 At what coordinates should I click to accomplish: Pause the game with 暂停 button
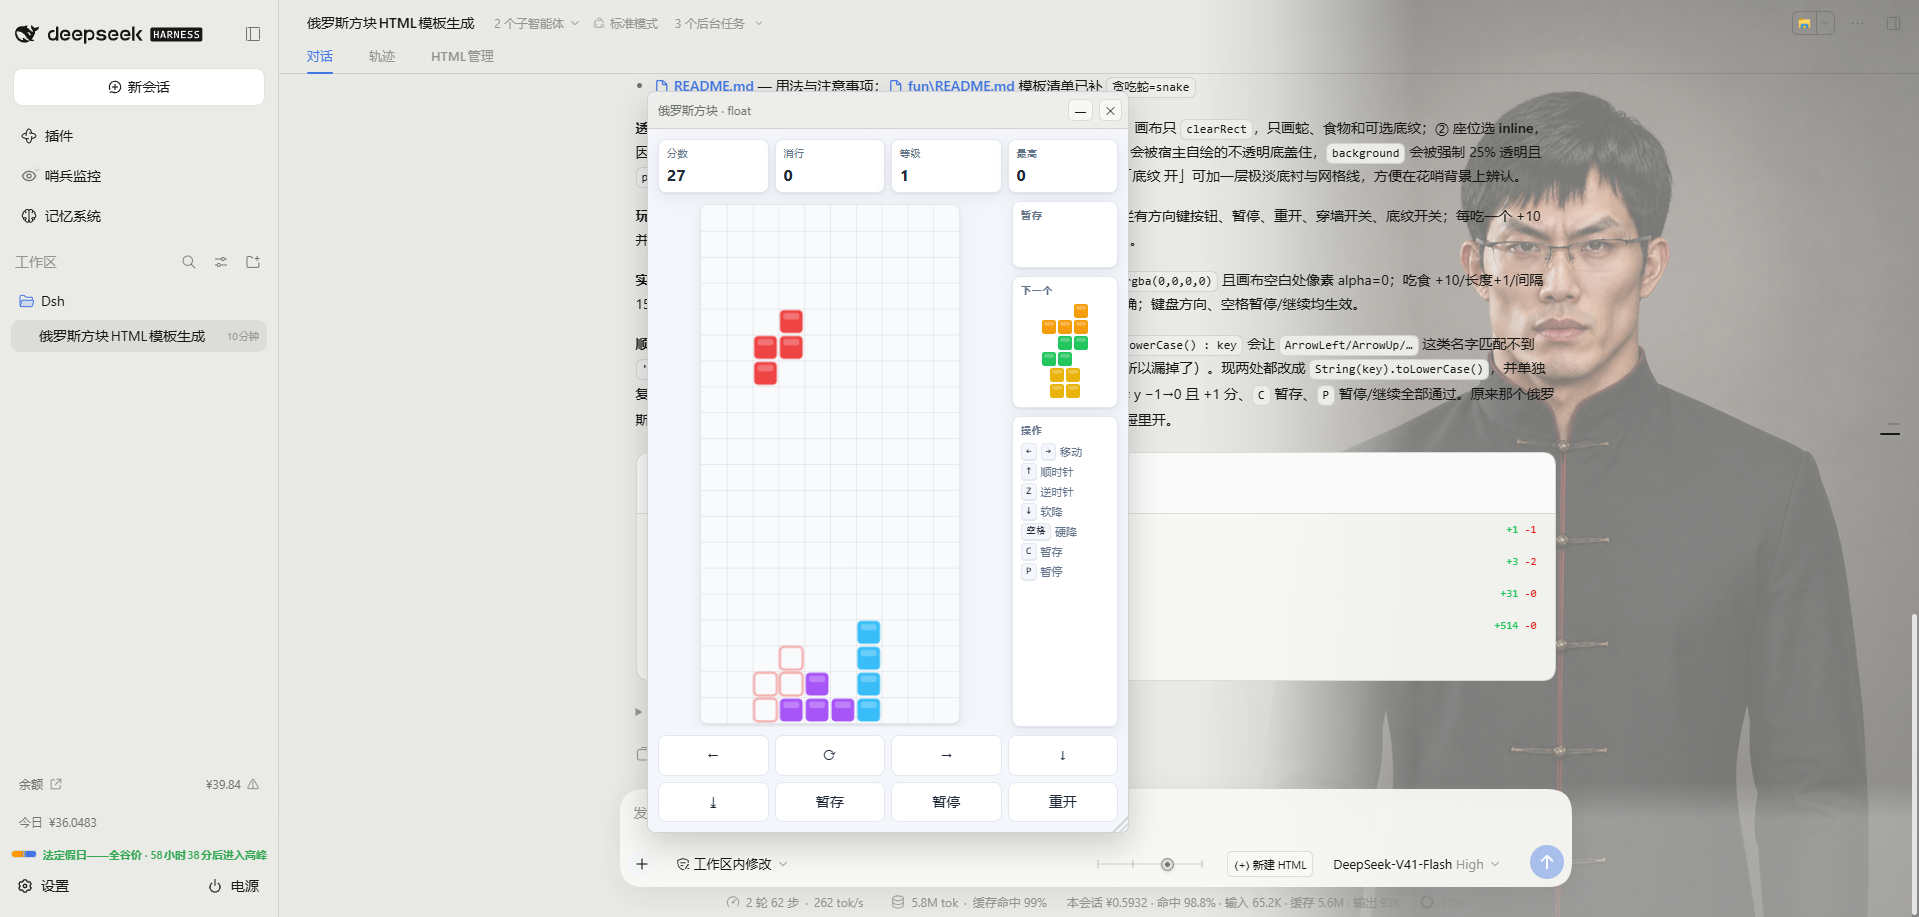pos(947,802)
